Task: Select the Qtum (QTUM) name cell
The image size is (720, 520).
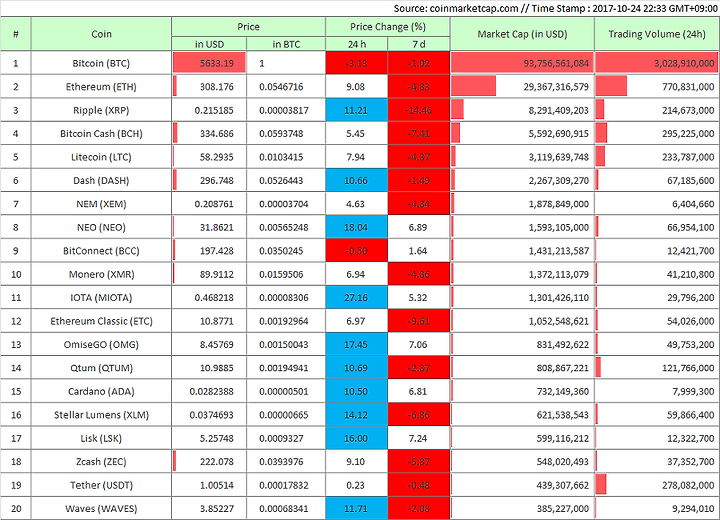Action: coord(101,368)
